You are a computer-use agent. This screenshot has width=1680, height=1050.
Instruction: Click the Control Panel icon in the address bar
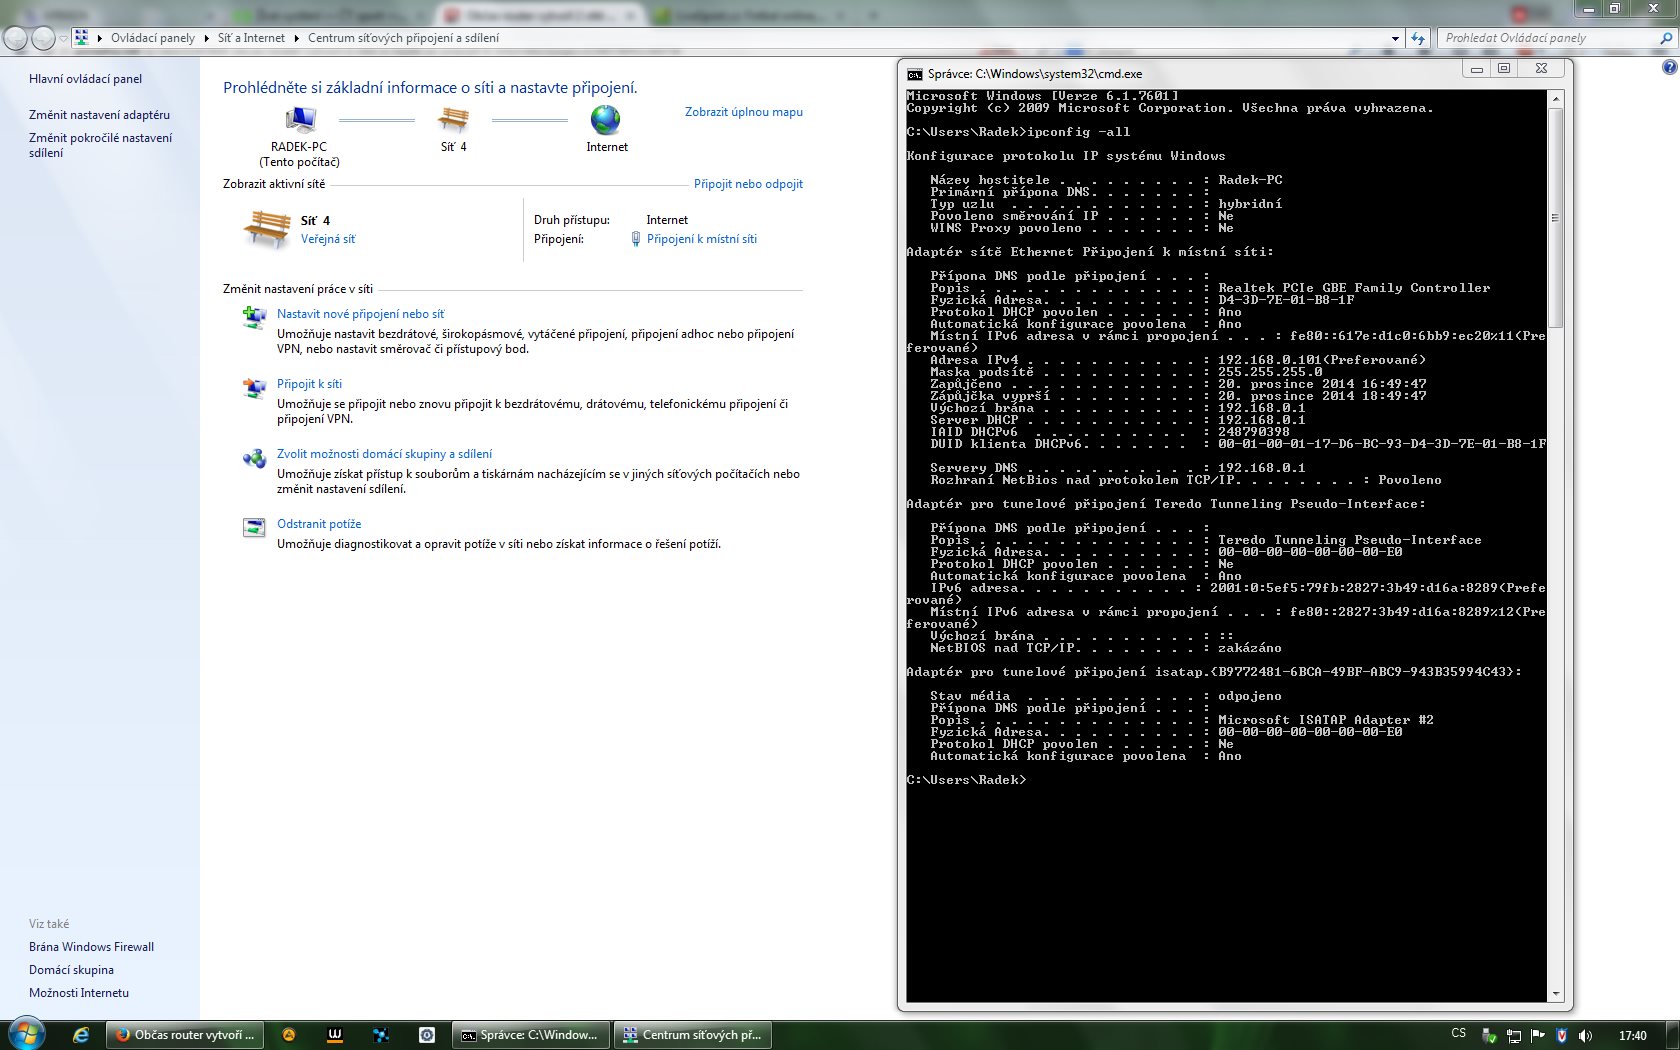[x=82, y=38]
